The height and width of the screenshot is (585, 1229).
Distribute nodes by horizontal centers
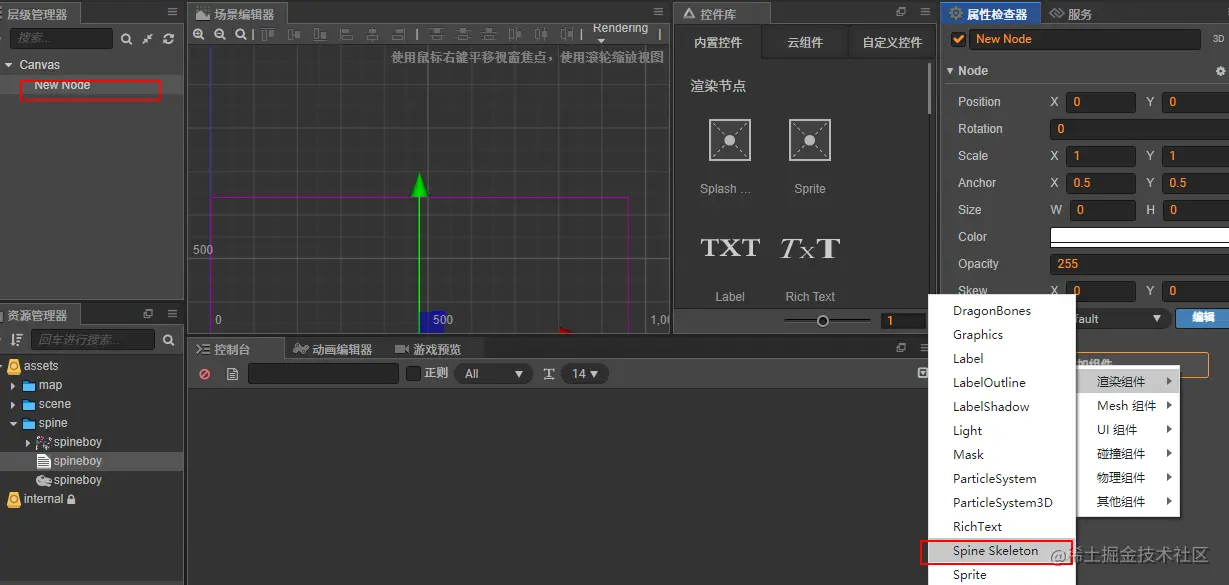tap(541, 34)
